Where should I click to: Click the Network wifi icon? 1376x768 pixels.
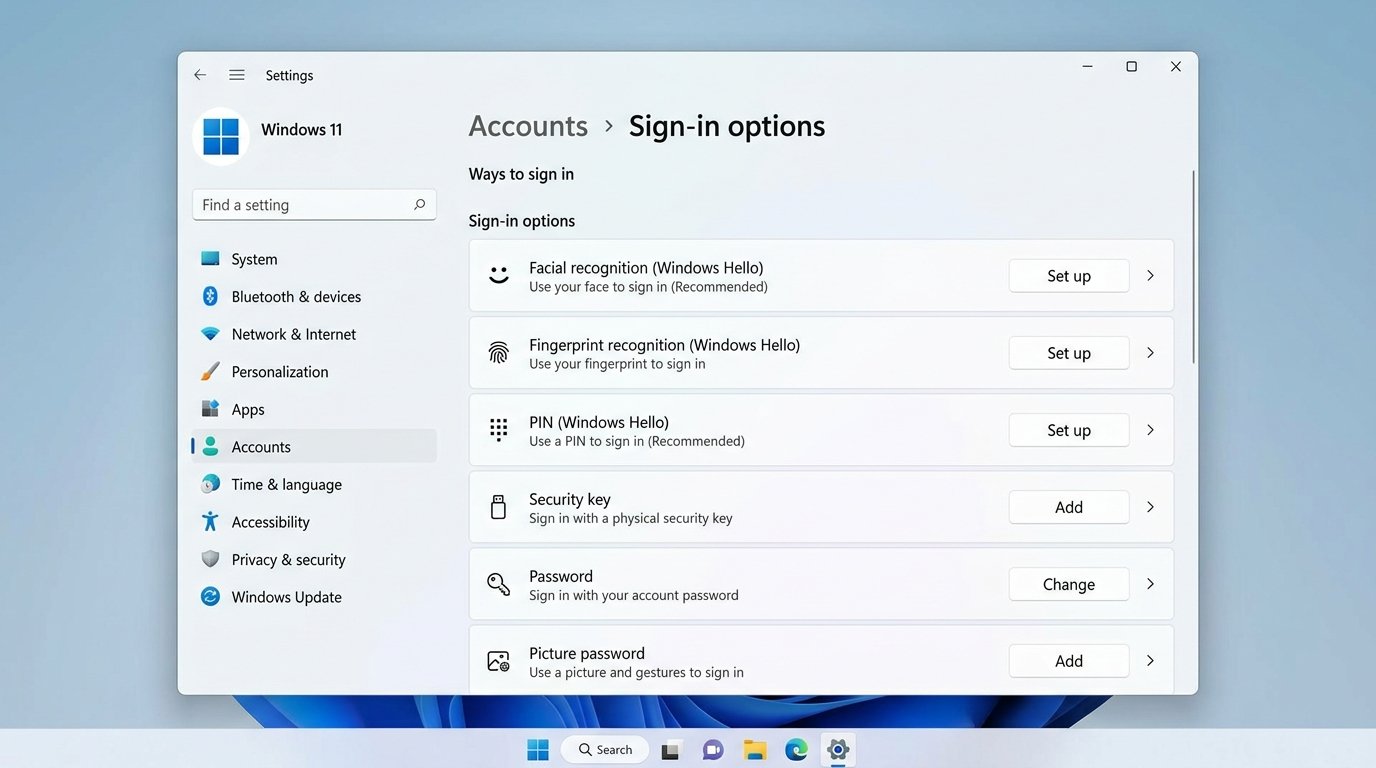210,334
